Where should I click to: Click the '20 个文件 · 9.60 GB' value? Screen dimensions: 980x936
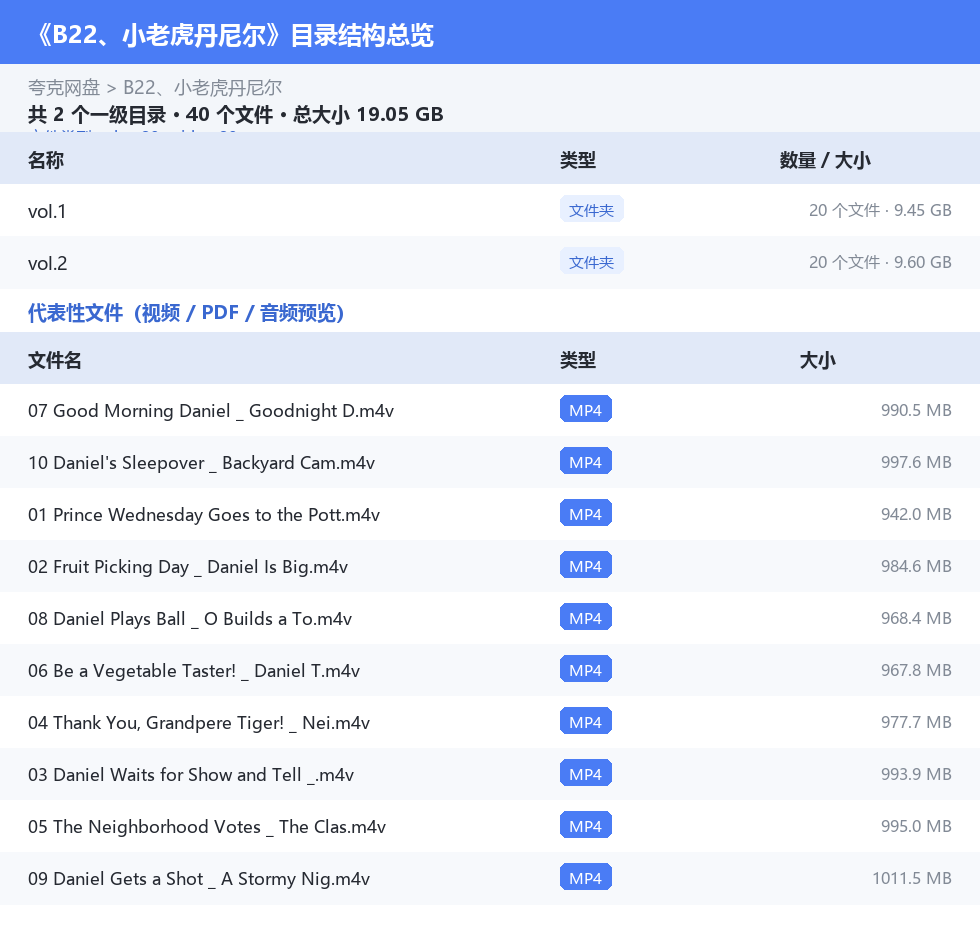pos(880,262)
